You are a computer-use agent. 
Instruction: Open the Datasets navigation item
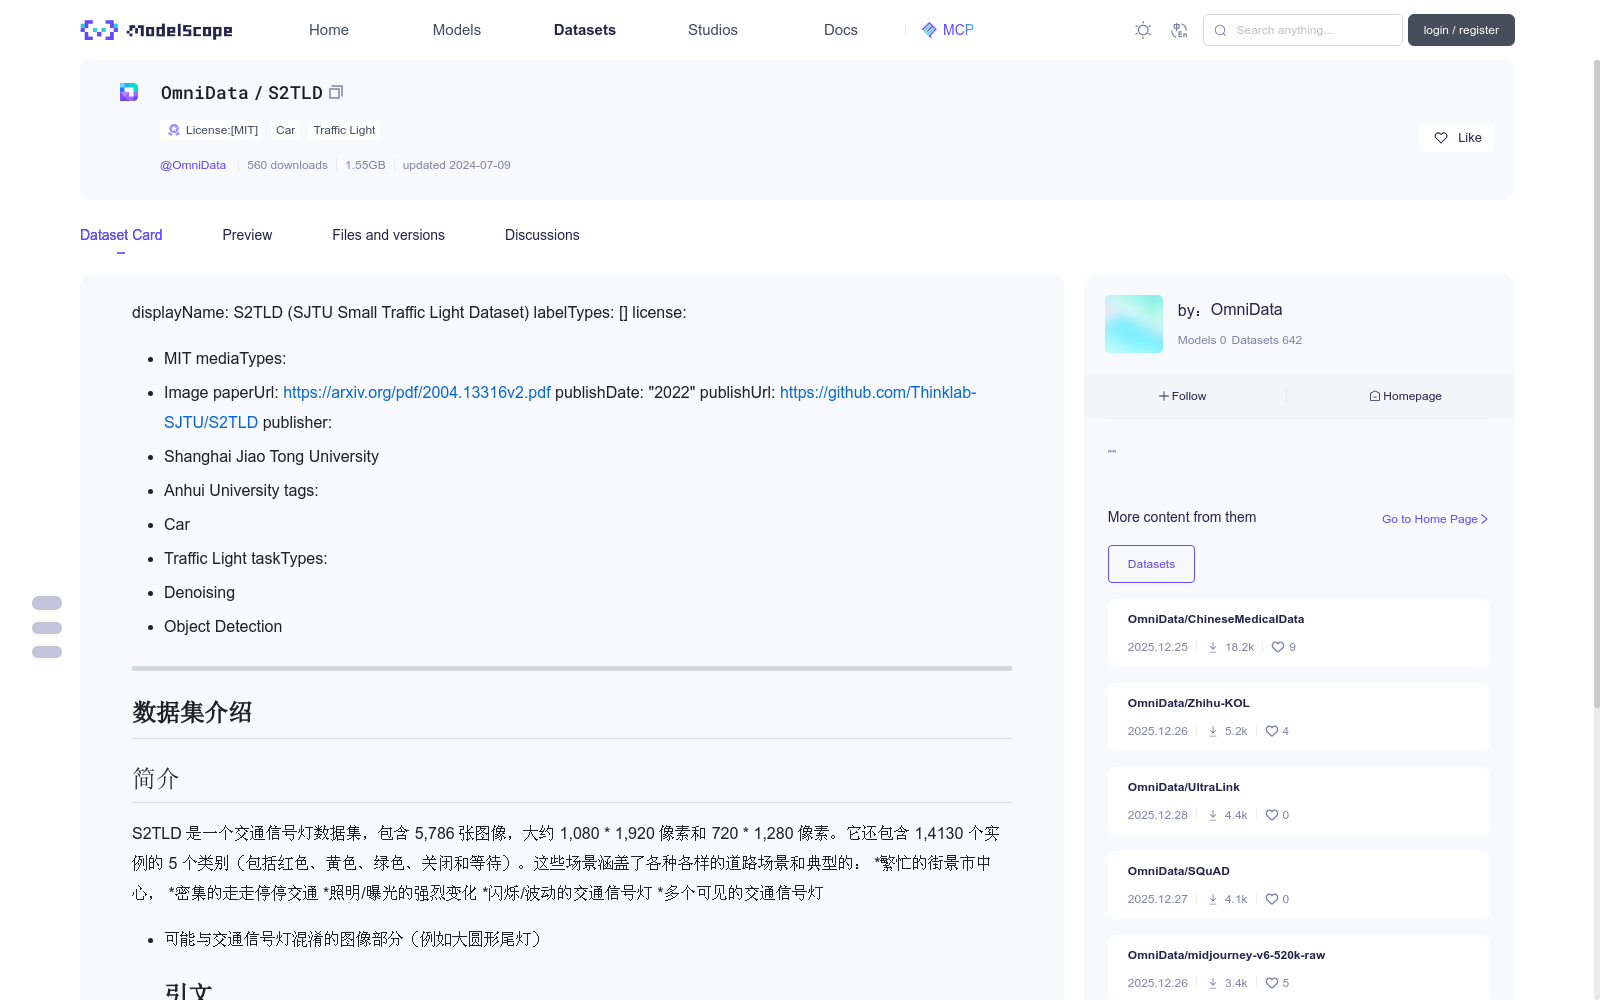585,30
